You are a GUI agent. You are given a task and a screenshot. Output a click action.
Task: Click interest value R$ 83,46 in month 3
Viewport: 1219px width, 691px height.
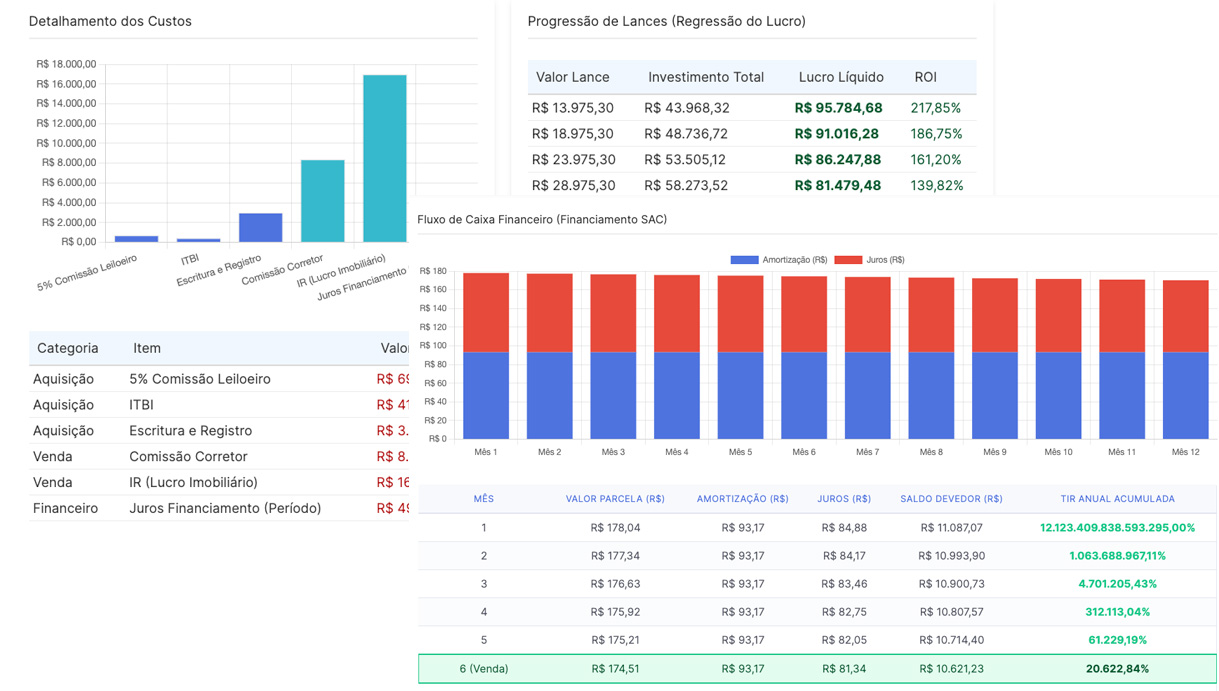click(844, 584)
